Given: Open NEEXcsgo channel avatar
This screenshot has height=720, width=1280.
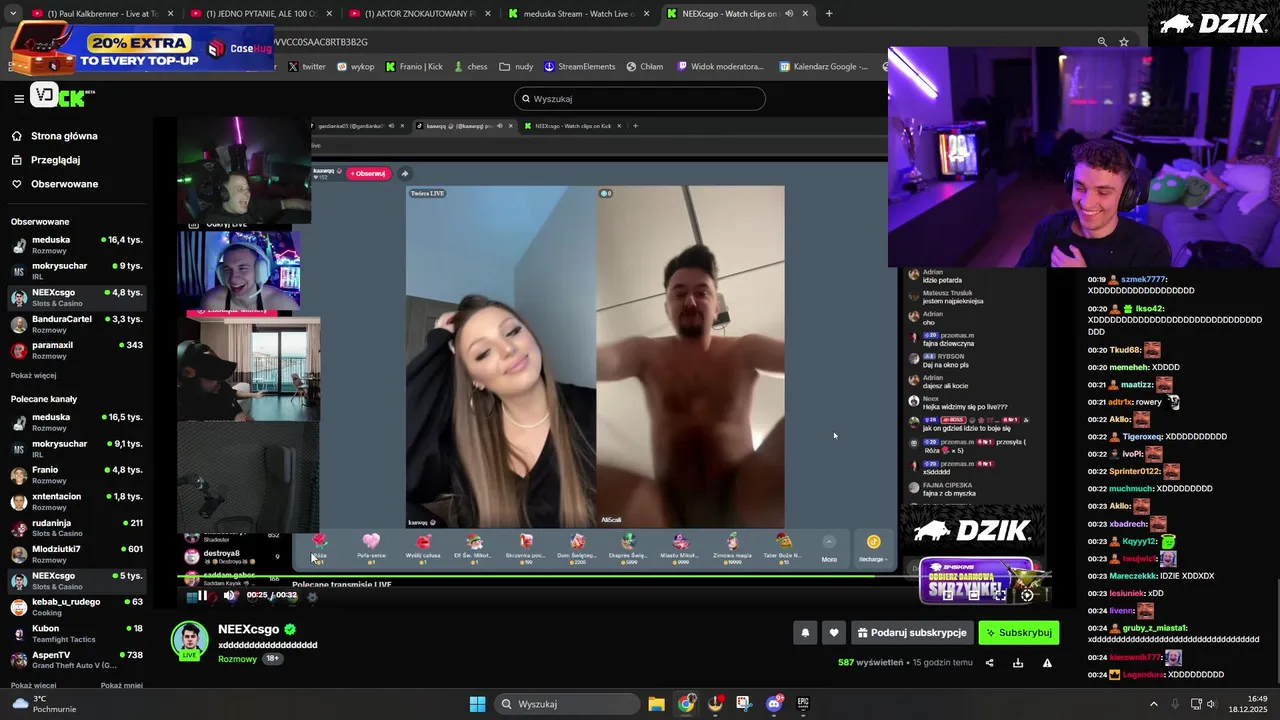Looking at the screenshot, I should 189,641.
